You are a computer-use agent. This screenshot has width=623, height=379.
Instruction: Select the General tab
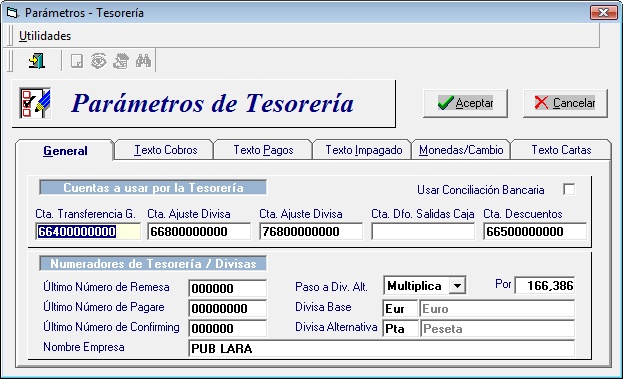point(65,151)
